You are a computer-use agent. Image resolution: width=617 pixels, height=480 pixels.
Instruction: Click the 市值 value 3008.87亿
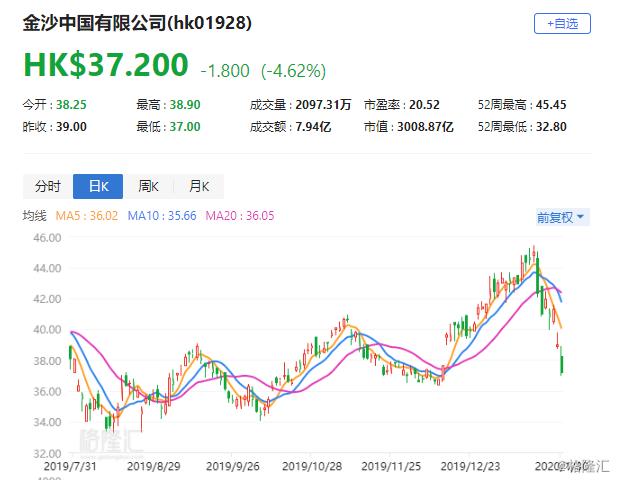pyautogui.click(x=425, y=127)
